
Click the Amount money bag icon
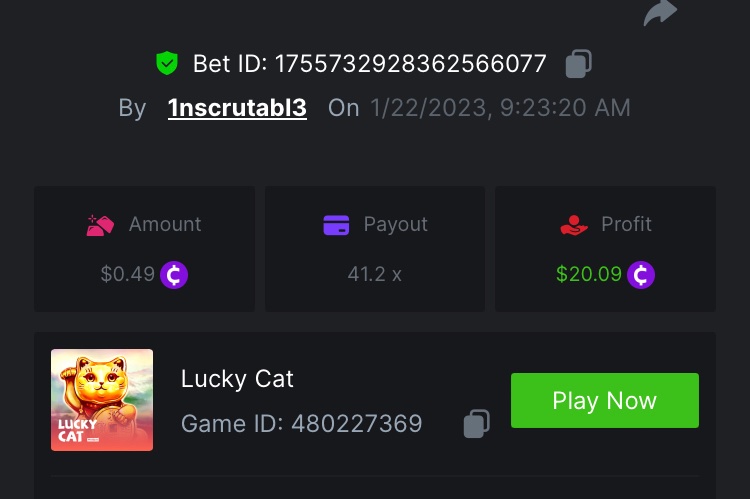(x=101, y=225)
